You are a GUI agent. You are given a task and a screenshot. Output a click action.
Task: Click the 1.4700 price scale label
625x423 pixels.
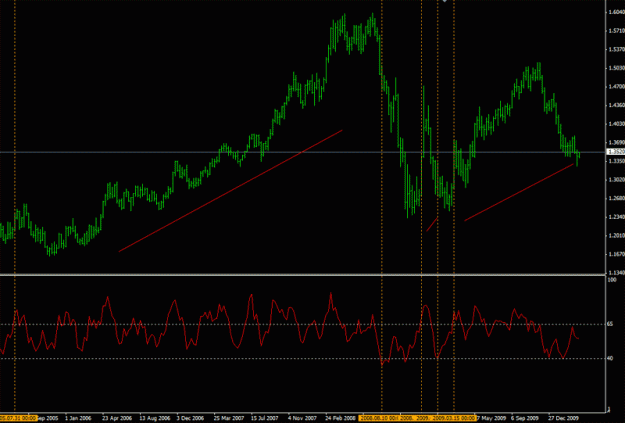coord(616,87)
